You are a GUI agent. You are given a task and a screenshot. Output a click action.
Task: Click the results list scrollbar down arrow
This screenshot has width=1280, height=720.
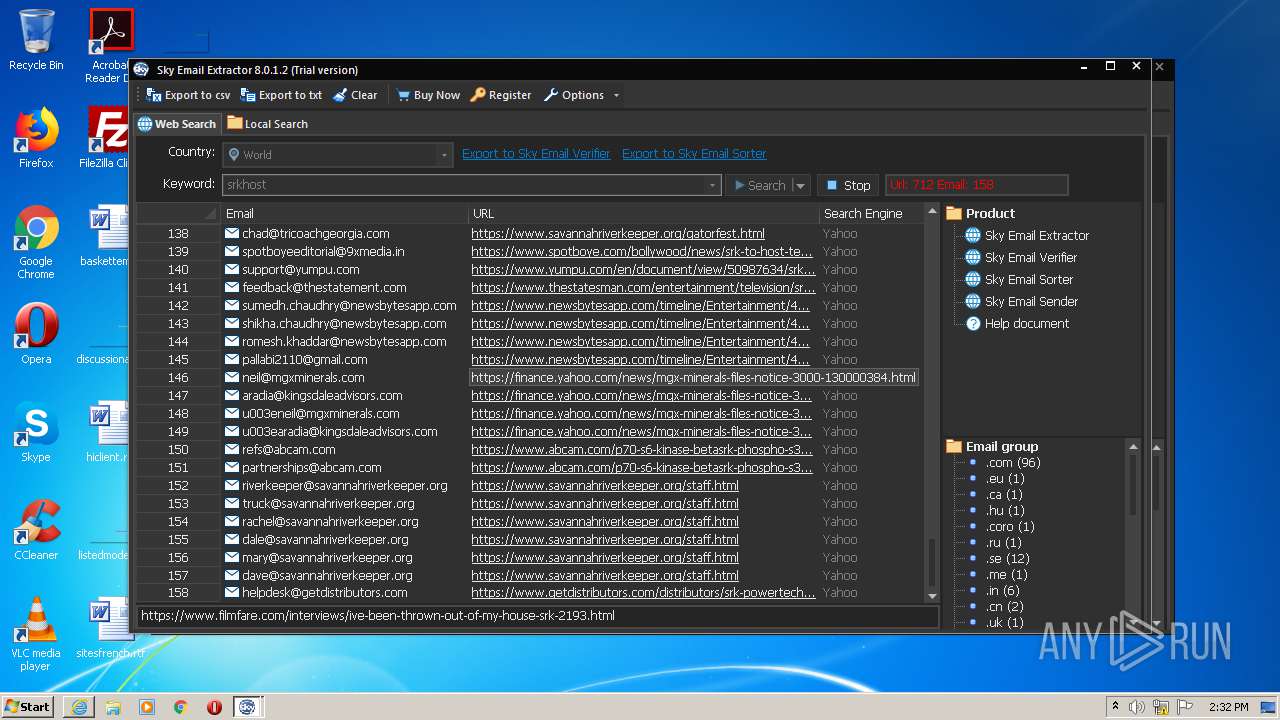tap(932, 596)
